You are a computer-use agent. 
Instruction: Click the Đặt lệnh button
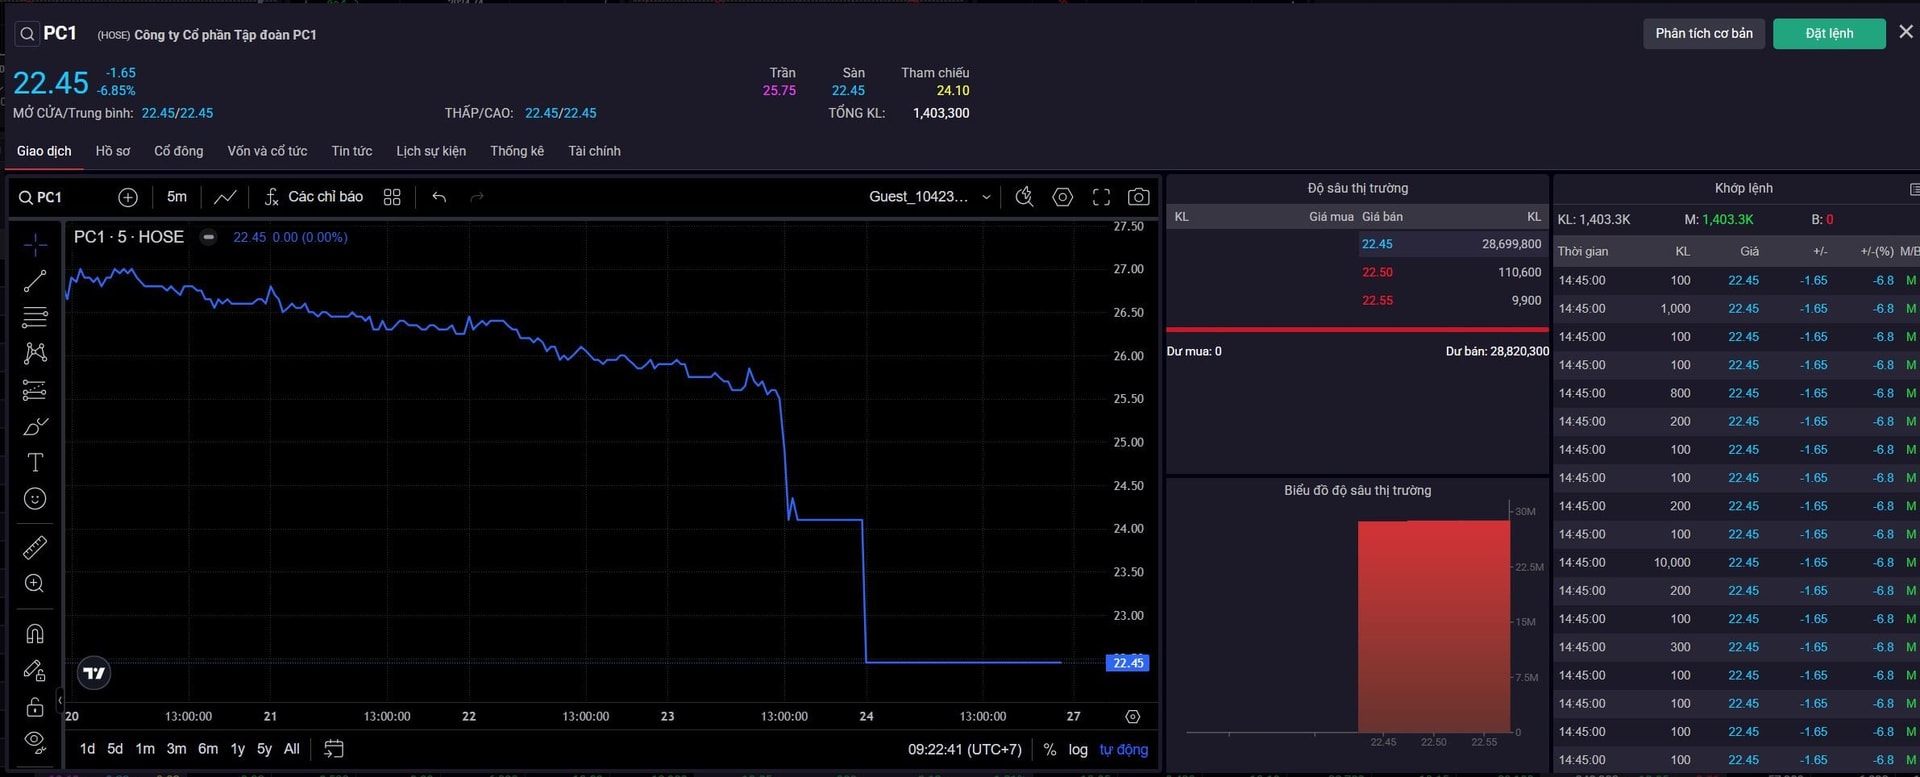pyautogui.click(x=1829, y=34)
